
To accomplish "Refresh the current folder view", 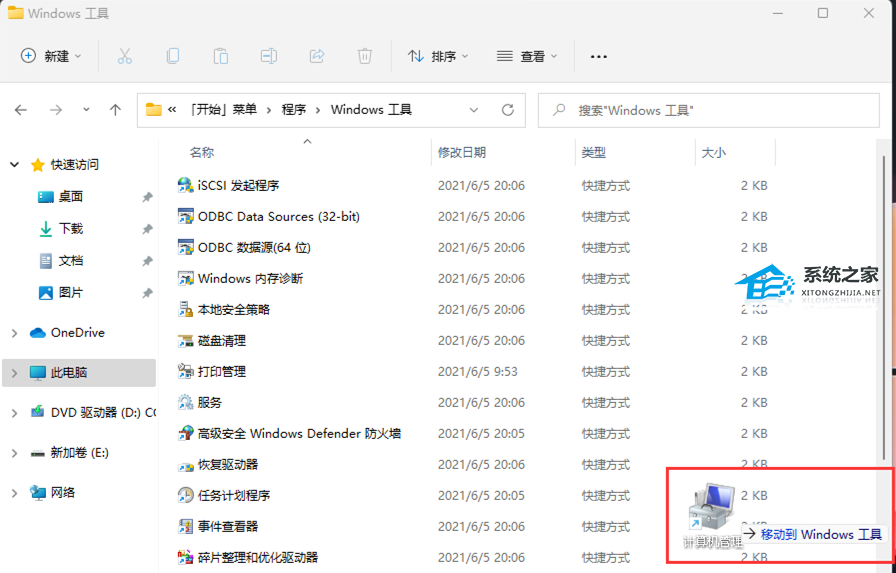I will coord(507,110).
